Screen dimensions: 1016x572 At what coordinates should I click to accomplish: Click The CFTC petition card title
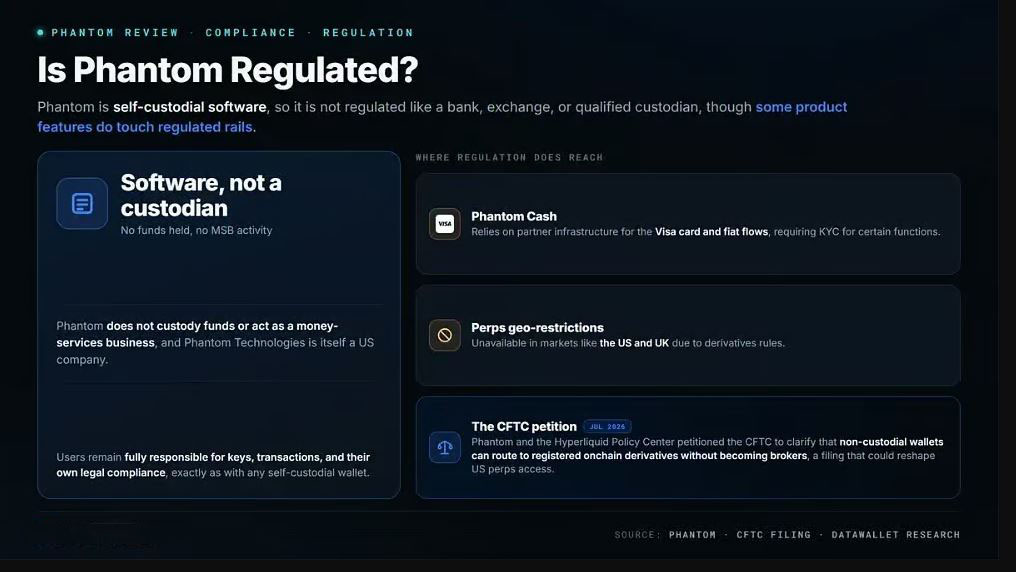pos(524,426)
